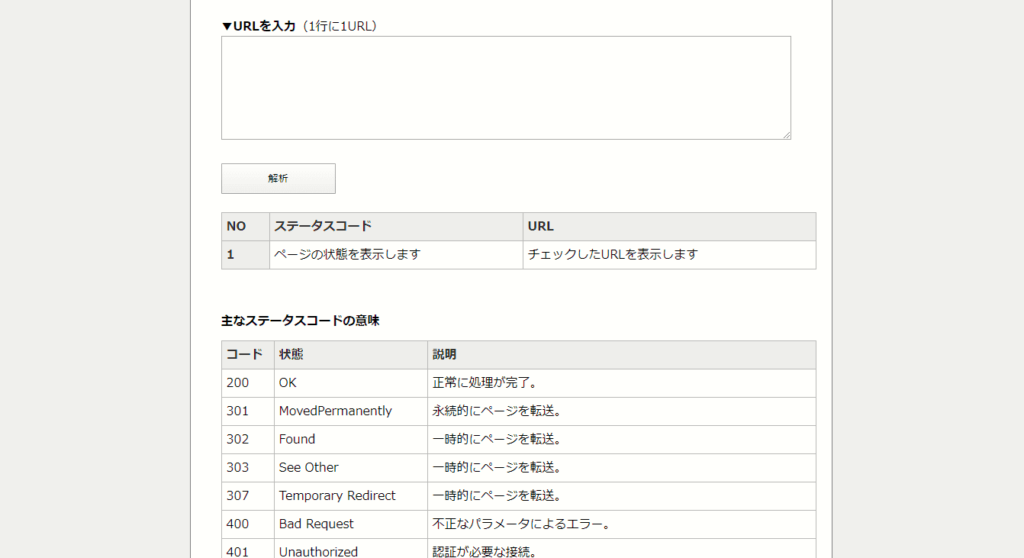Click row number 1 in results table

246,255
